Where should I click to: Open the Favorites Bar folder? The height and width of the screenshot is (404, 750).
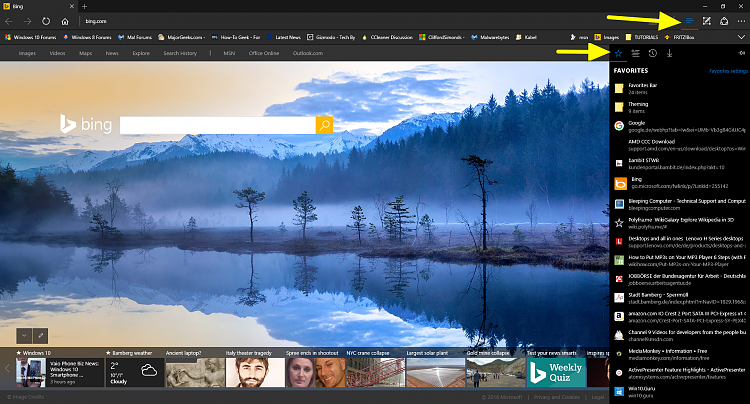pos(680,88)
